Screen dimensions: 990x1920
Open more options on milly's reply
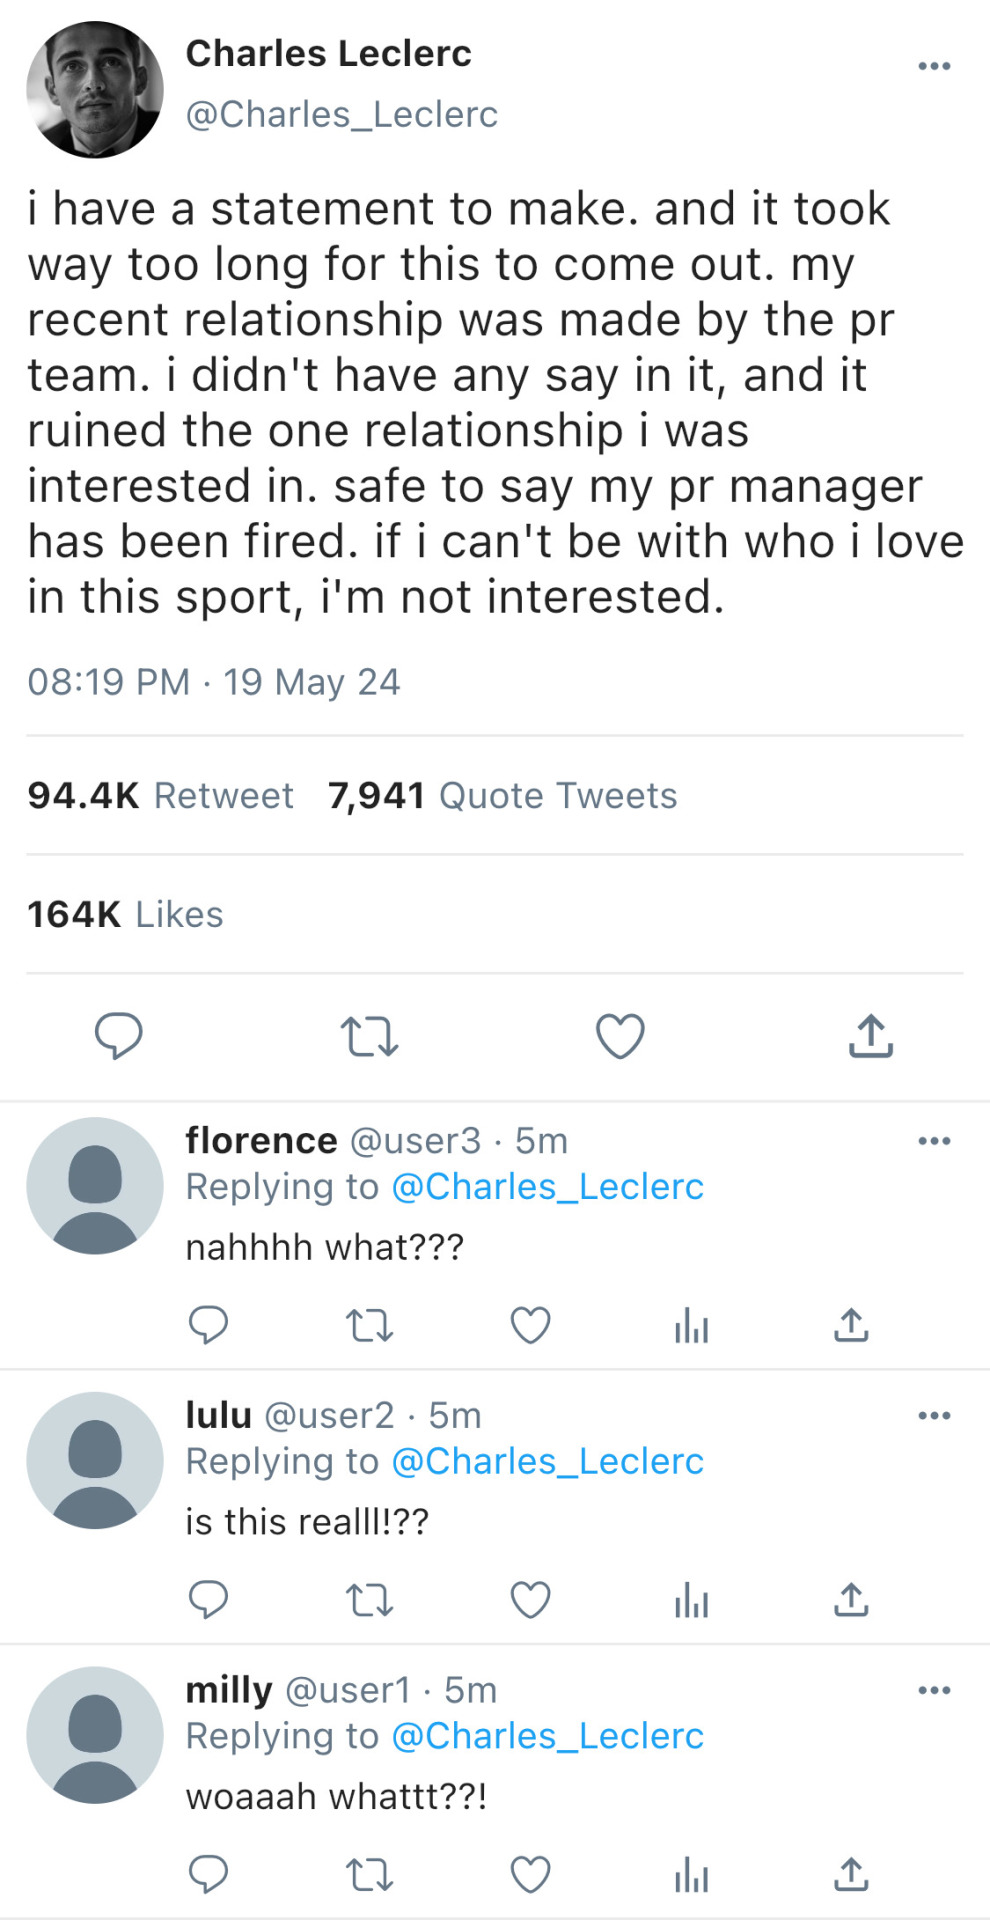tap(934, 1690)
